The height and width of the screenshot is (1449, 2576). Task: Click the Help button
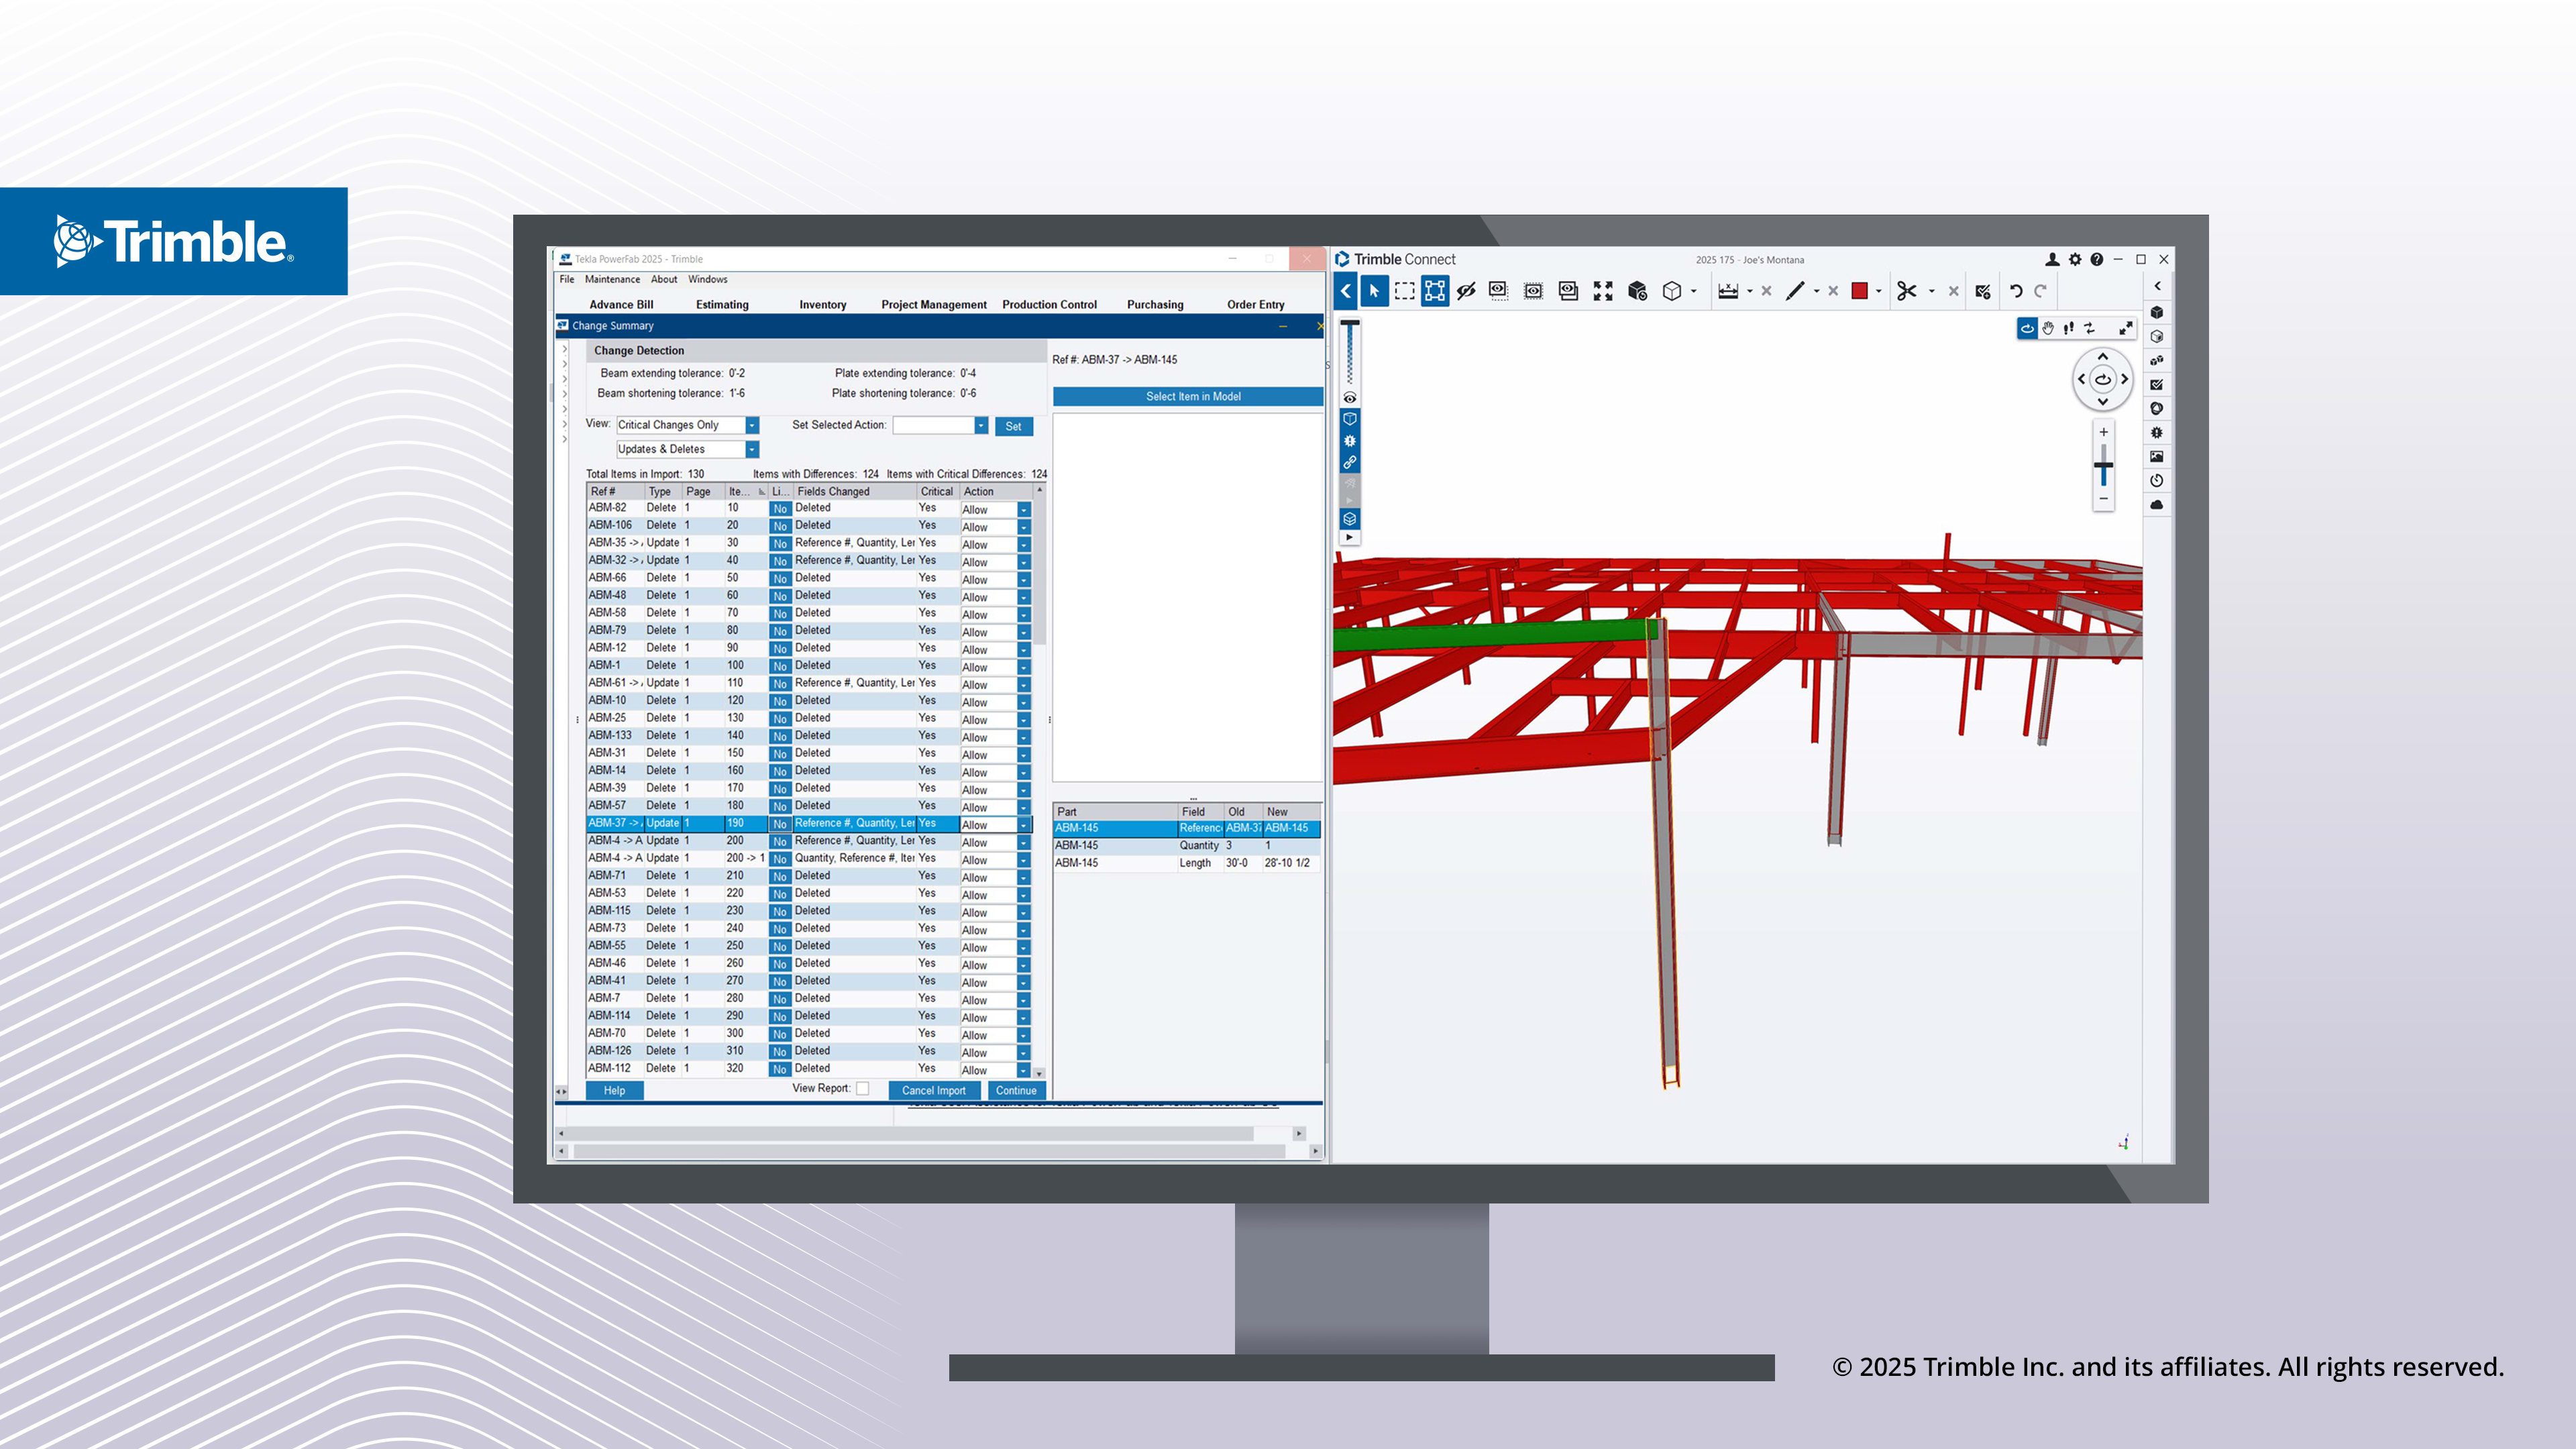click(614, 1090)
